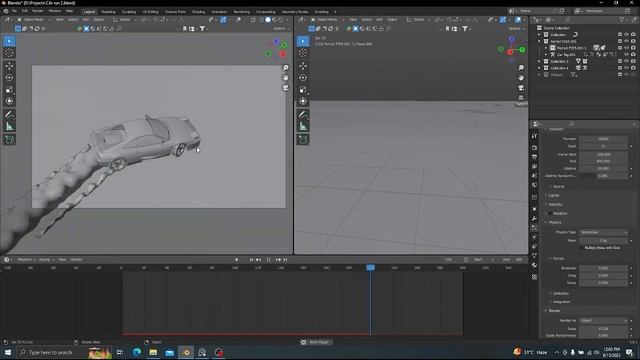Jump to the end frame
The height and width of the screenshot is (360, 640).
click(285, 260)
